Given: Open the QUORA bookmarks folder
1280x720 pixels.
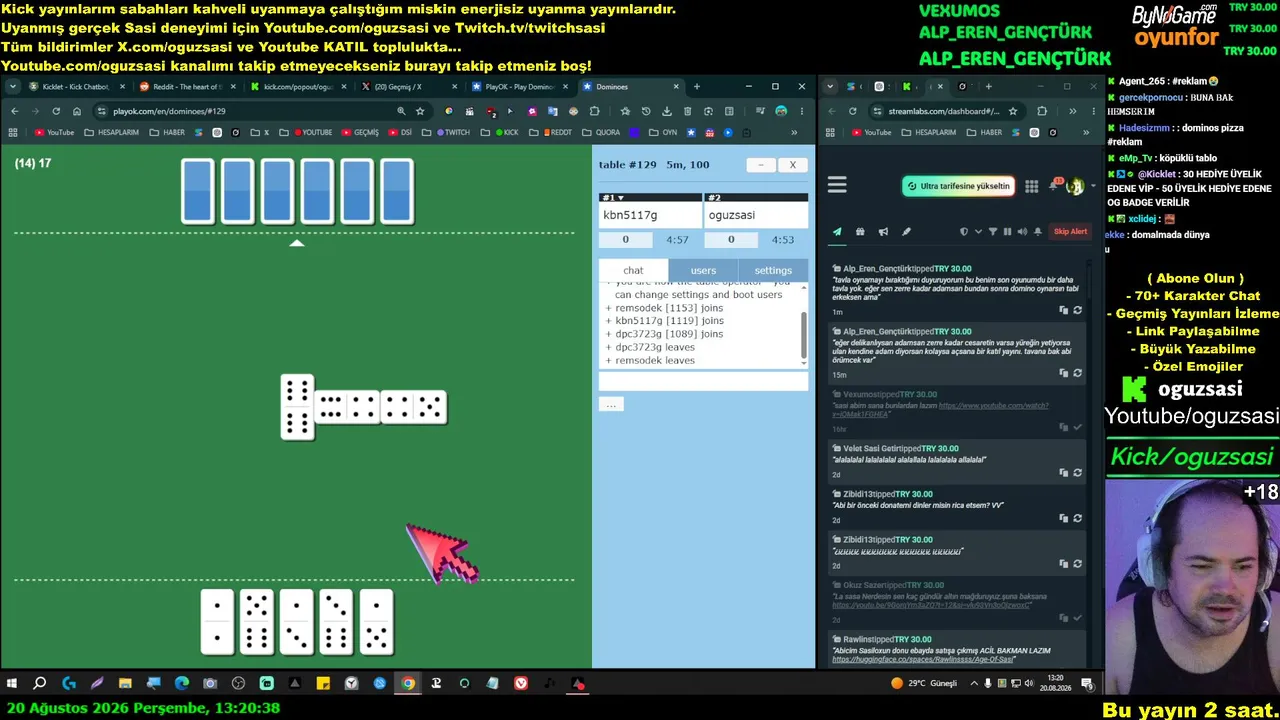Looking at the screenshot, I should [x=602, y=132].
